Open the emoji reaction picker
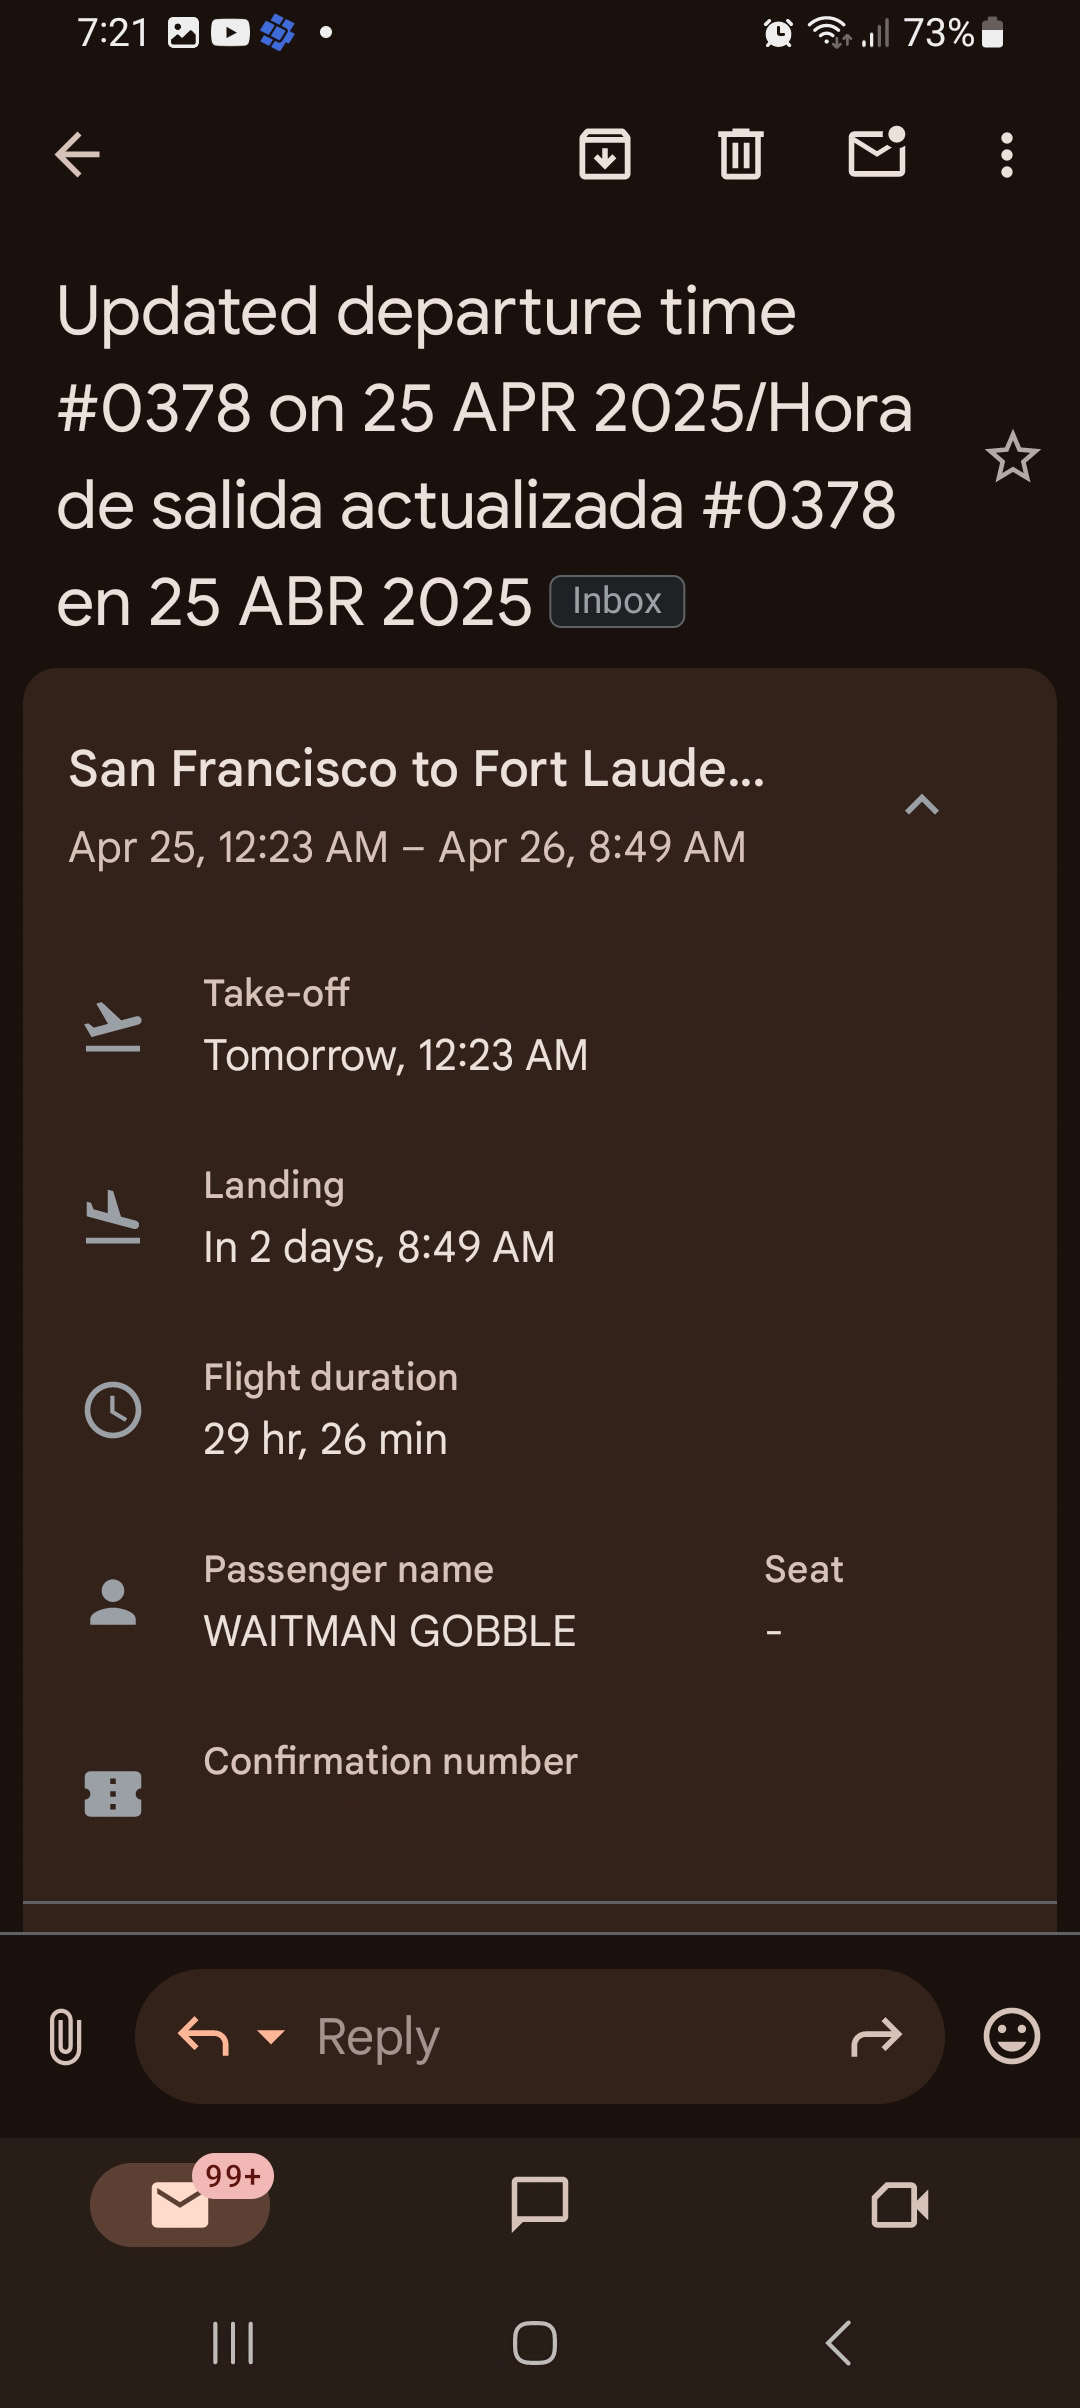The width and height of the screenshot is (1080, 2408). (x=1012, y=2035)
